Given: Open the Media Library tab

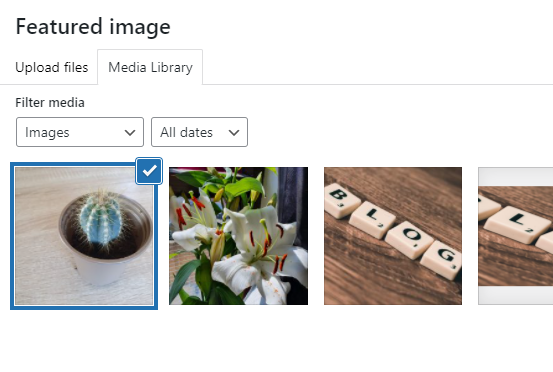Looking at the screenshot, I should tap(150, 67).
